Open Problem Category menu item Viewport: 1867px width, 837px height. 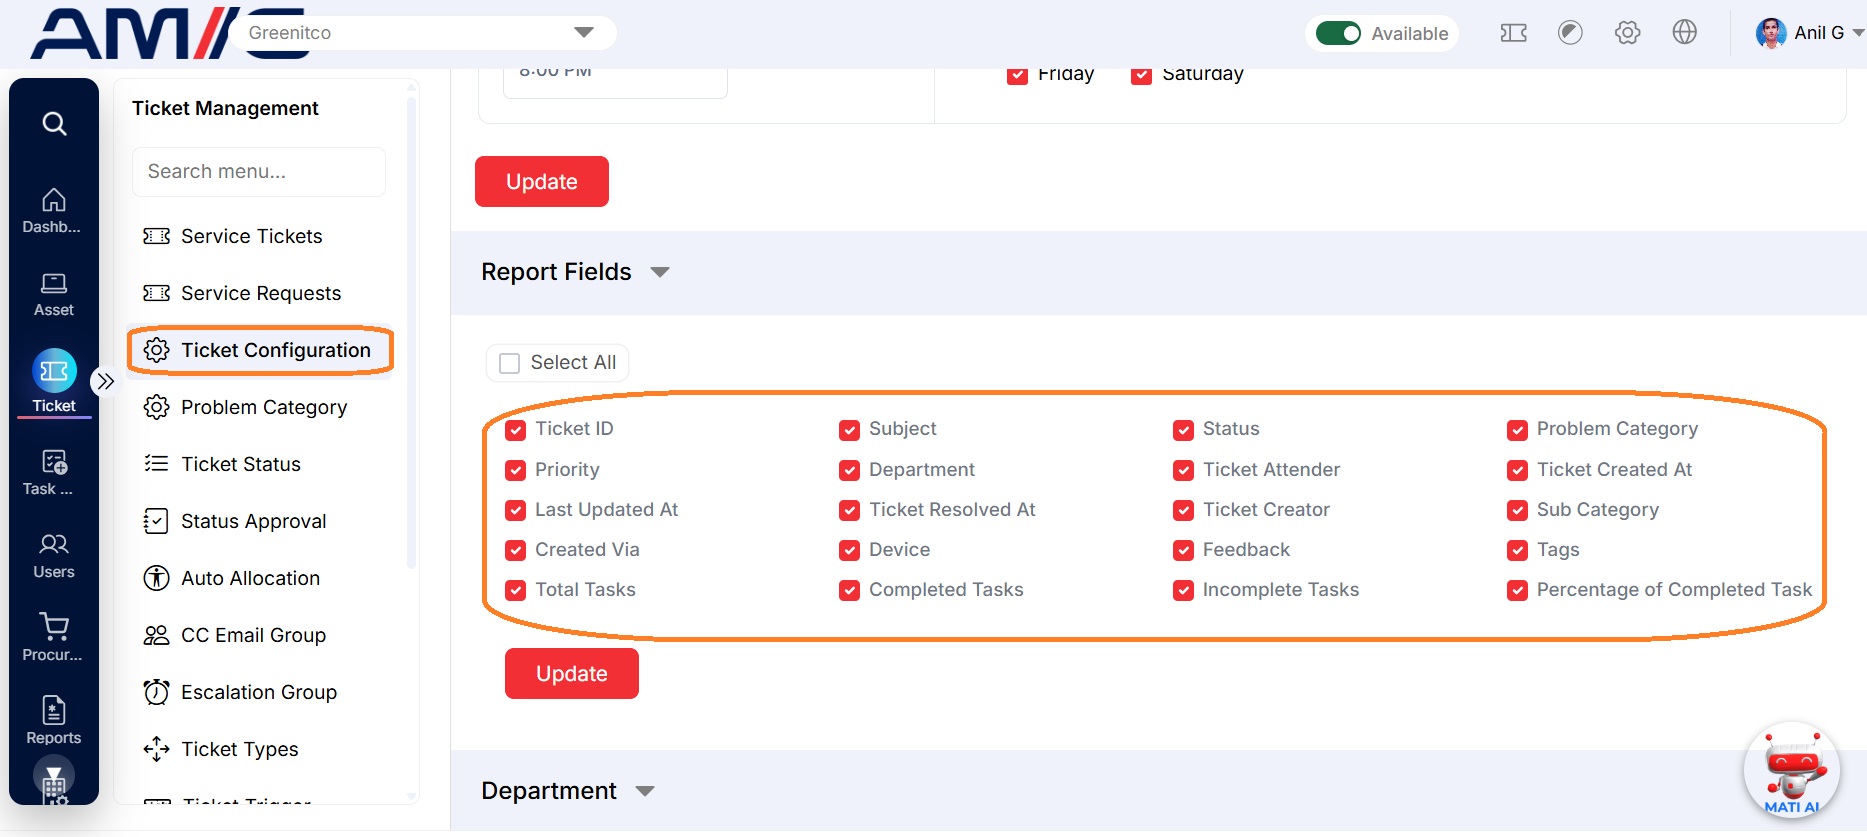(x=264, y=407)
